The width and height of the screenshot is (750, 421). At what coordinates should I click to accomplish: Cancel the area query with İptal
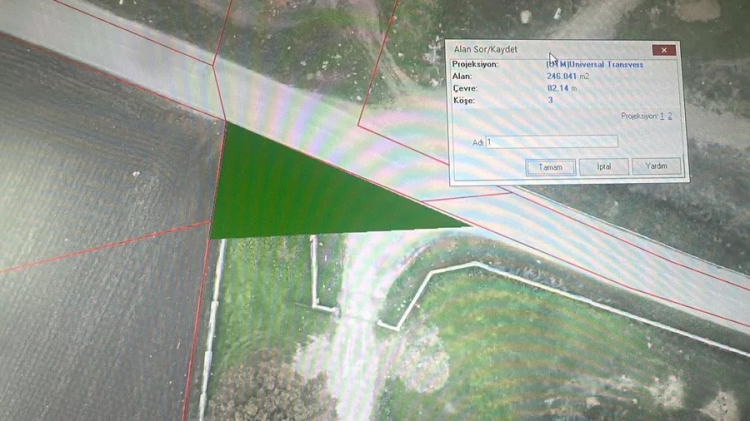coord(603,167)
